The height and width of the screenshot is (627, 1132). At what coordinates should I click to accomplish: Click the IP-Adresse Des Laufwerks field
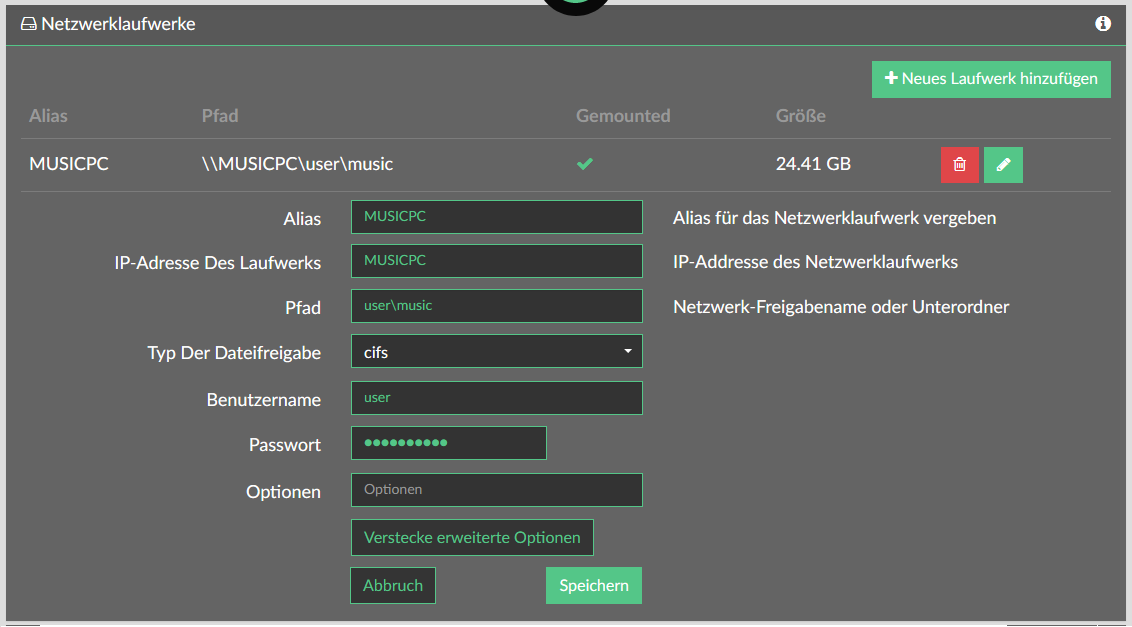pyautogui.click(x=496, y=261)
